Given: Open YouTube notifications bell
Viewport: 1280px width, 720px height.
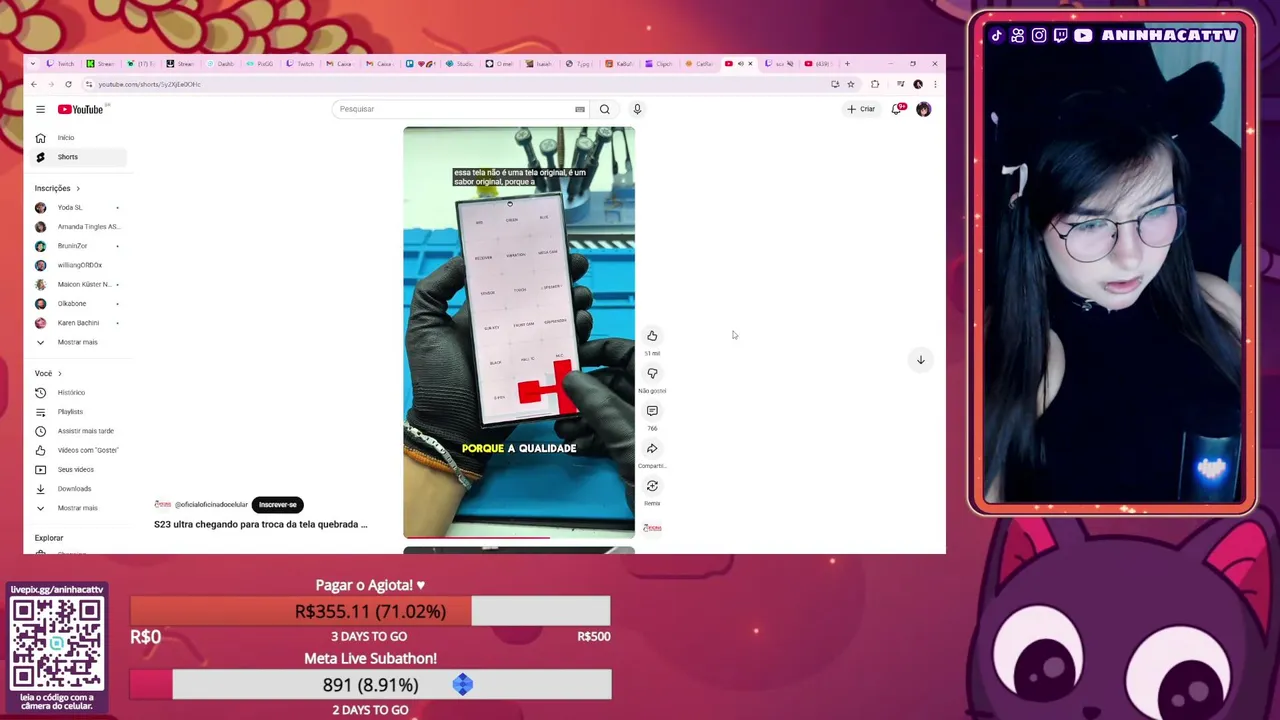Looking at the screenshot, I should pos(897,109).
